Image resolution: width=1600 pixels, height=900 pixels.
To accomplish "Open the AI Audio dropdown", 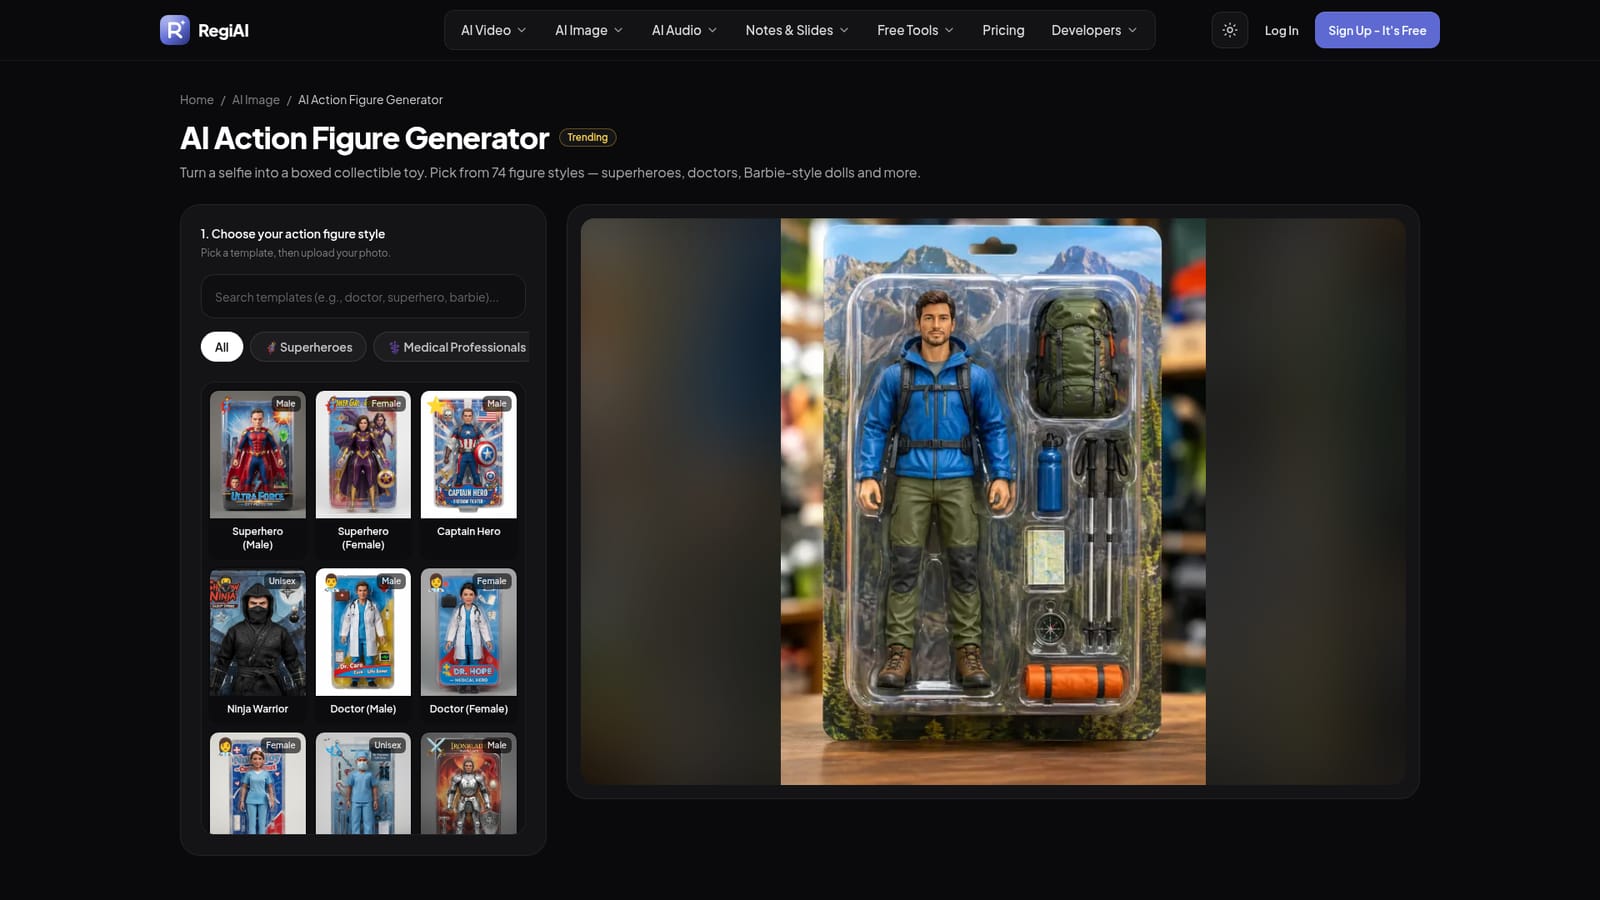I will pos(684,30).
